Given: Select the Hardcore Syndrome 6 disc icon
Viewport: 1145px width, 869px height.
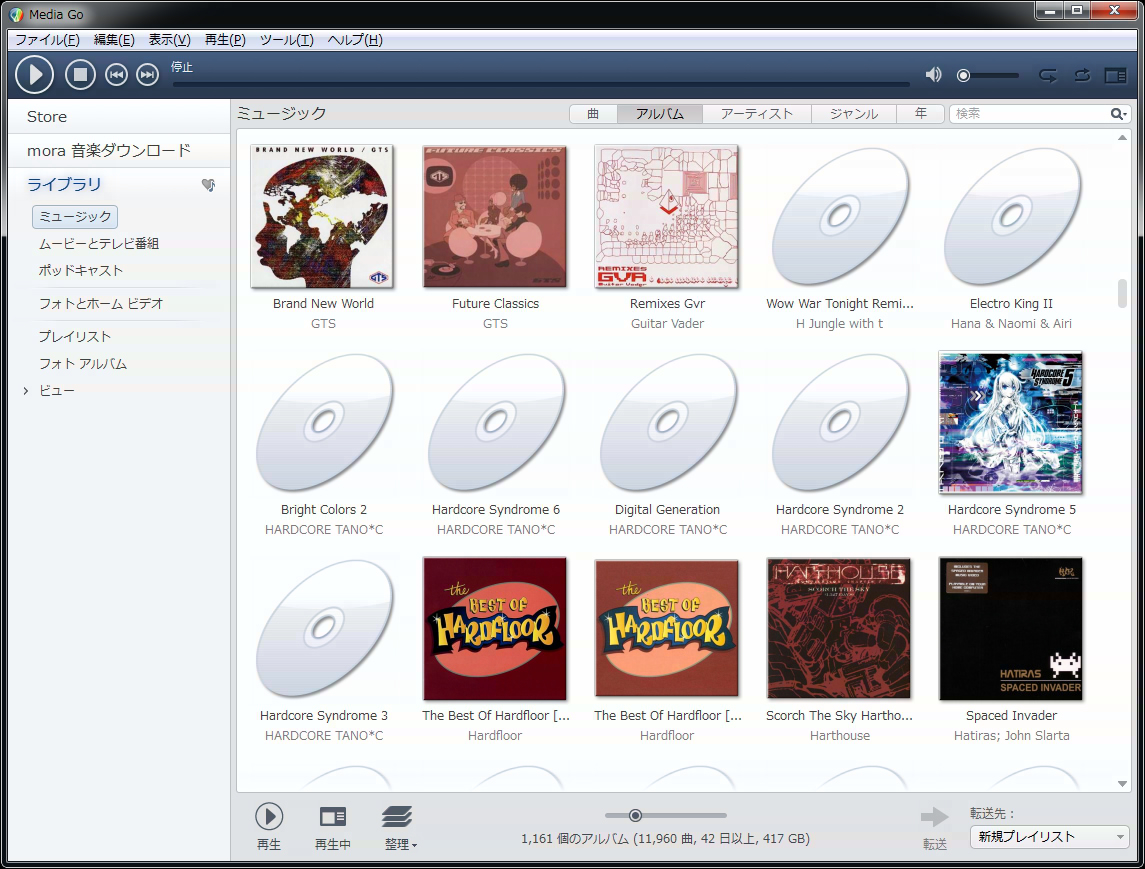Looking at the screenshot, I should click(496, 423).
